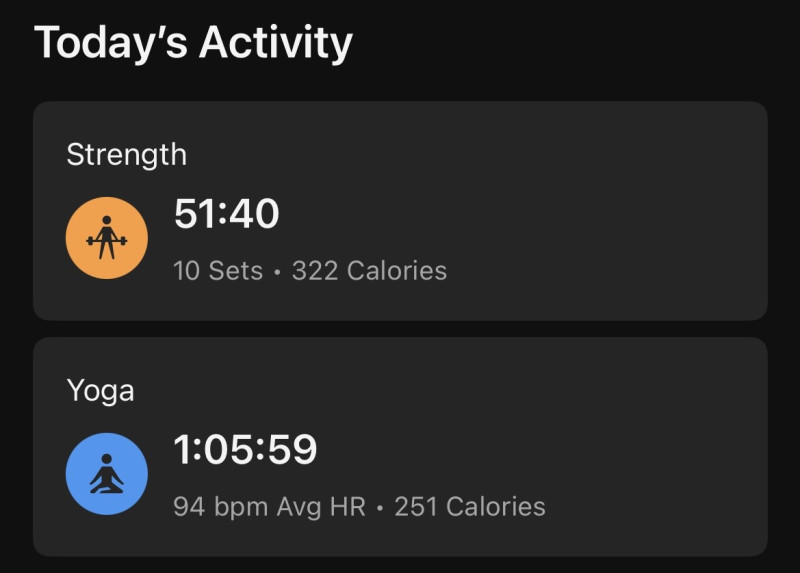Select the "Yoga" workout title
Screen dimensions: 800x573
[x=100, y=390]
